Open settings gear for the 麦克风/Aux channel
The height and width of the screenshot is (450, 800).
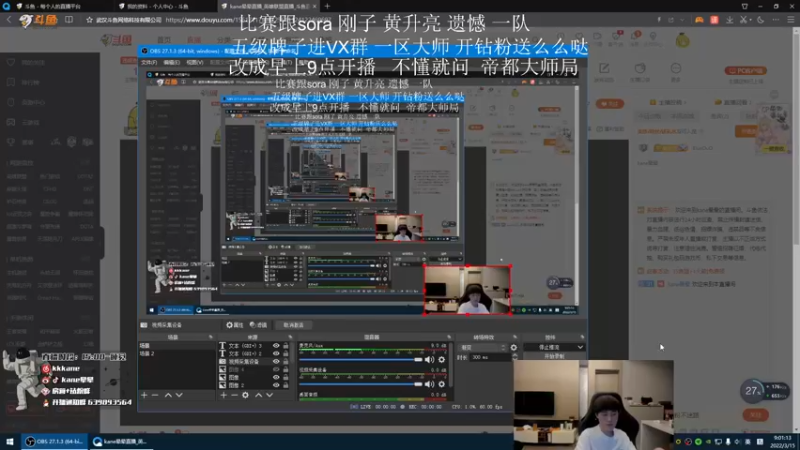(442, 360)
